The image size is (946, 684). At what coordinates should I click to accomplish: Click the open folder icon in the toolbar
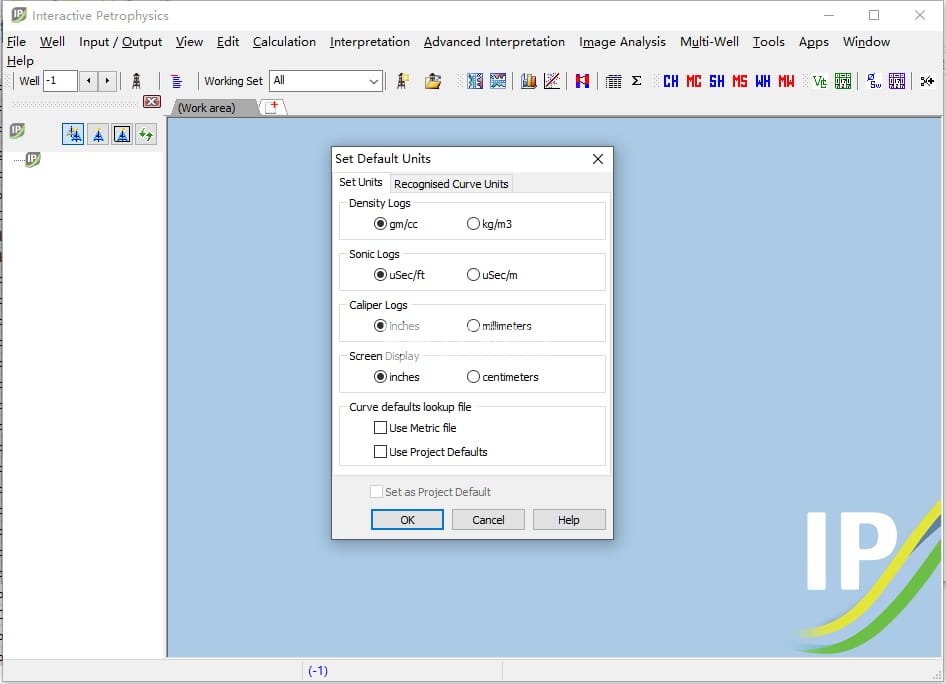(433, 81)
